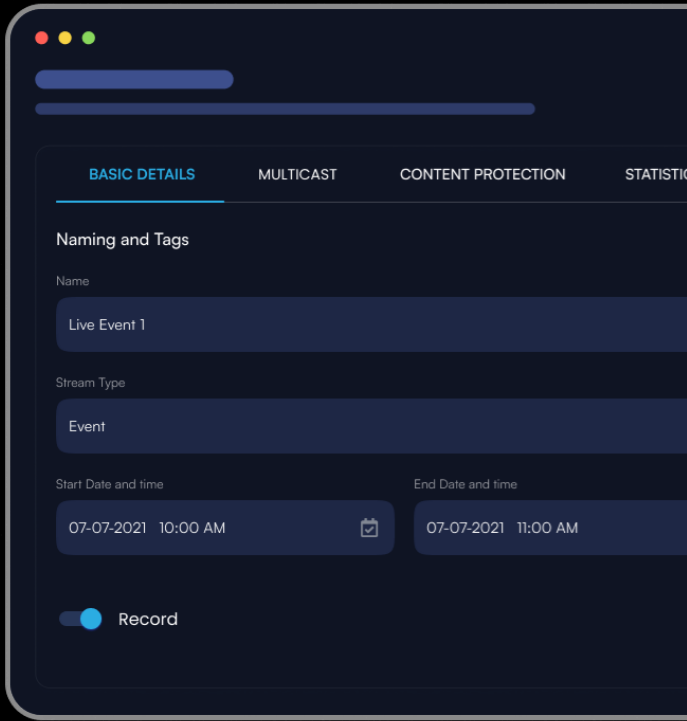Viewport: 687px width, 721px height.
Task: Open the calendar picker for Start Date
Action: click(369, 528)
